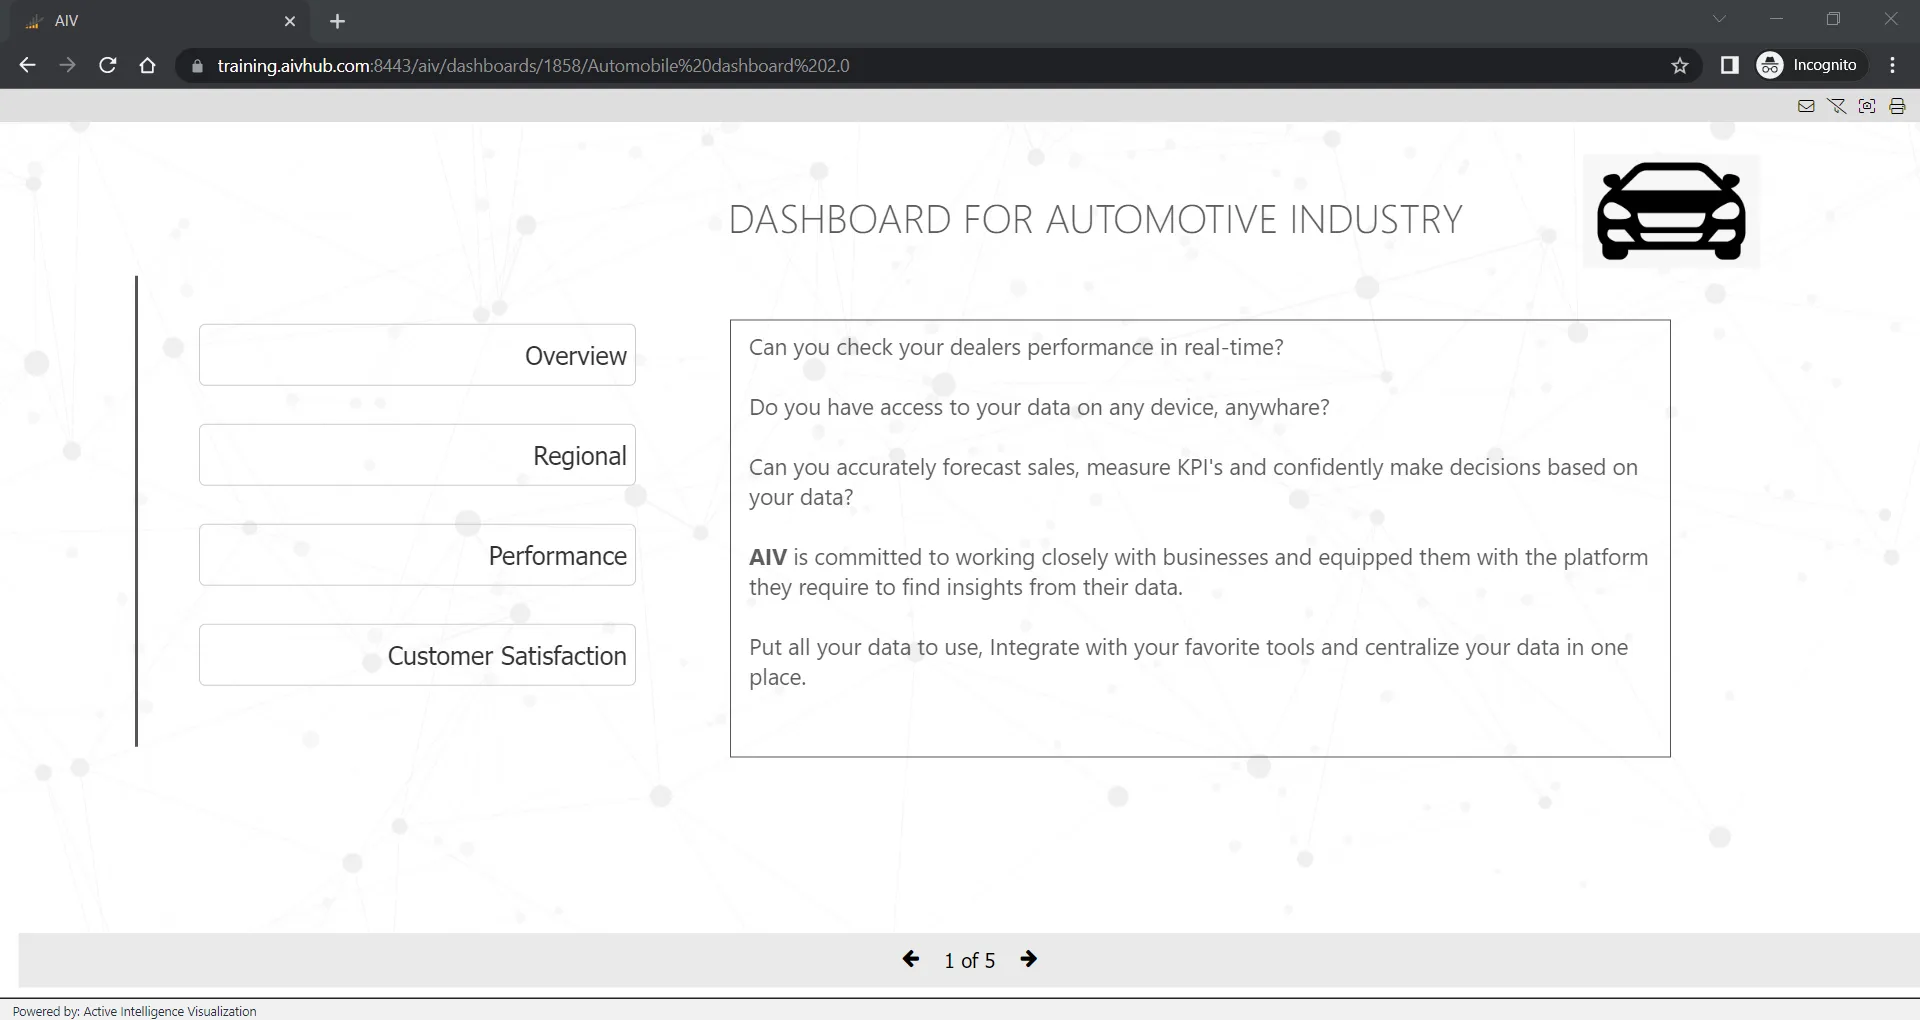Screen dimensions: 1920x1020
Task: Click the paragraph 'Put all your data to use'
Action: [1188, 662]
